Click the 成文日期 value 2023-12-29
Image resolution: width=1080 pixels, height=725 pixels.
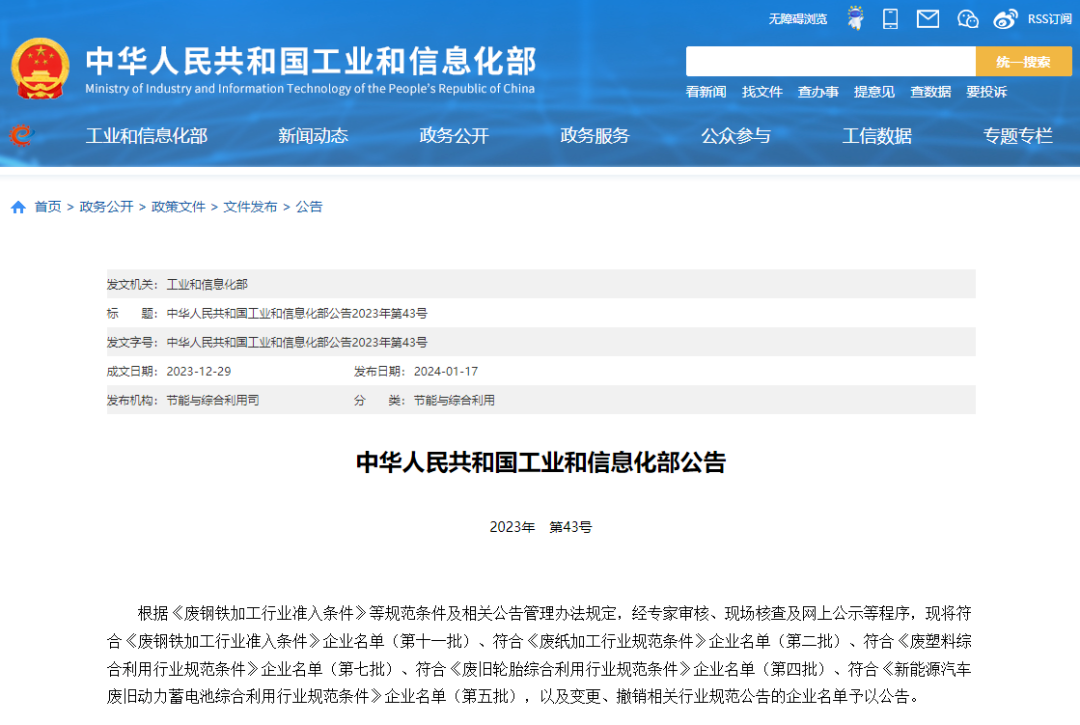click(198, 371)
